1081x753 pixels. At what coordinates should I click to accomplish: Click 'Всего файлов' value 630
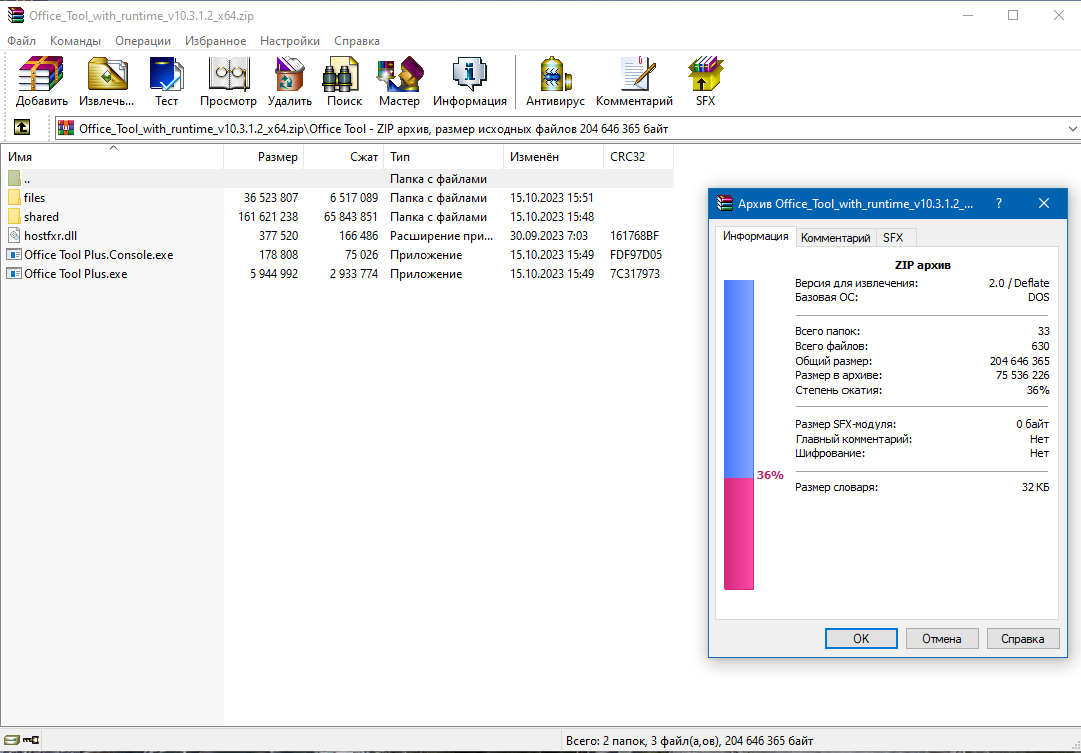1040,346
